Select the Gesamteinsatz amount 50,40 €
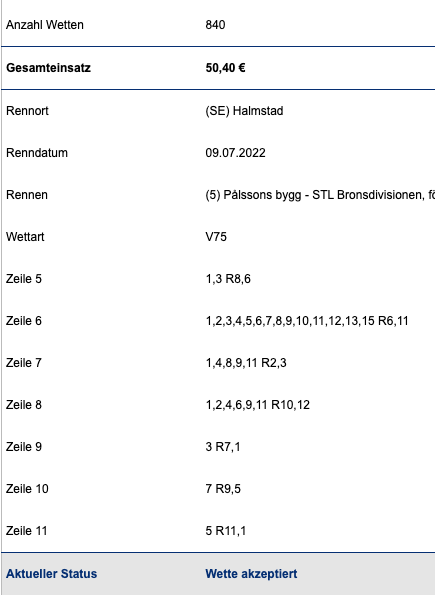 [225, 68]
